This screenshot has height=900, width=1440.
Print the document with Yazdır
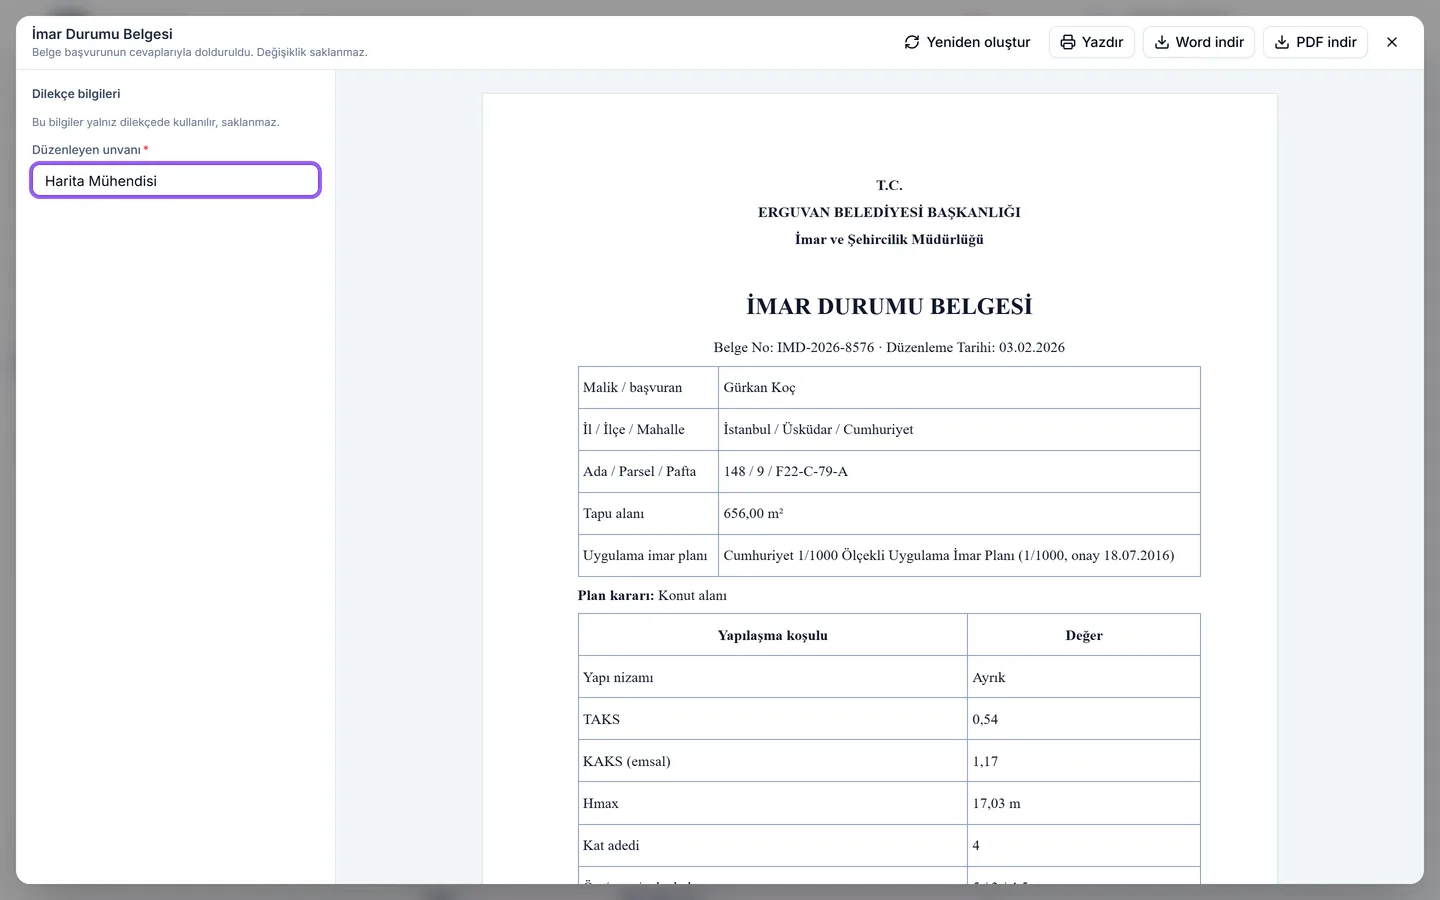coord(1092,42)
